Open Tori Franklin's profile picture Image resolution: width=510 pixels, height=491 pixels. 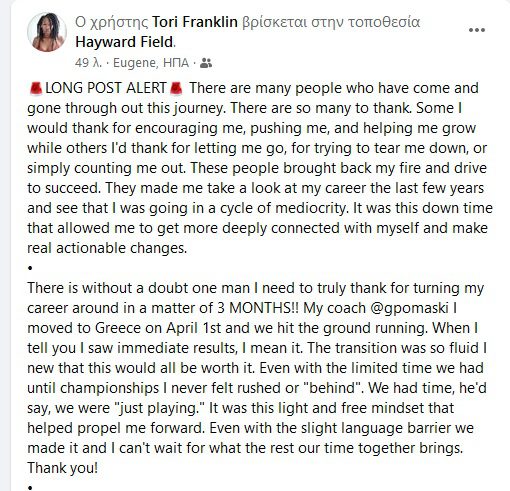47,32
